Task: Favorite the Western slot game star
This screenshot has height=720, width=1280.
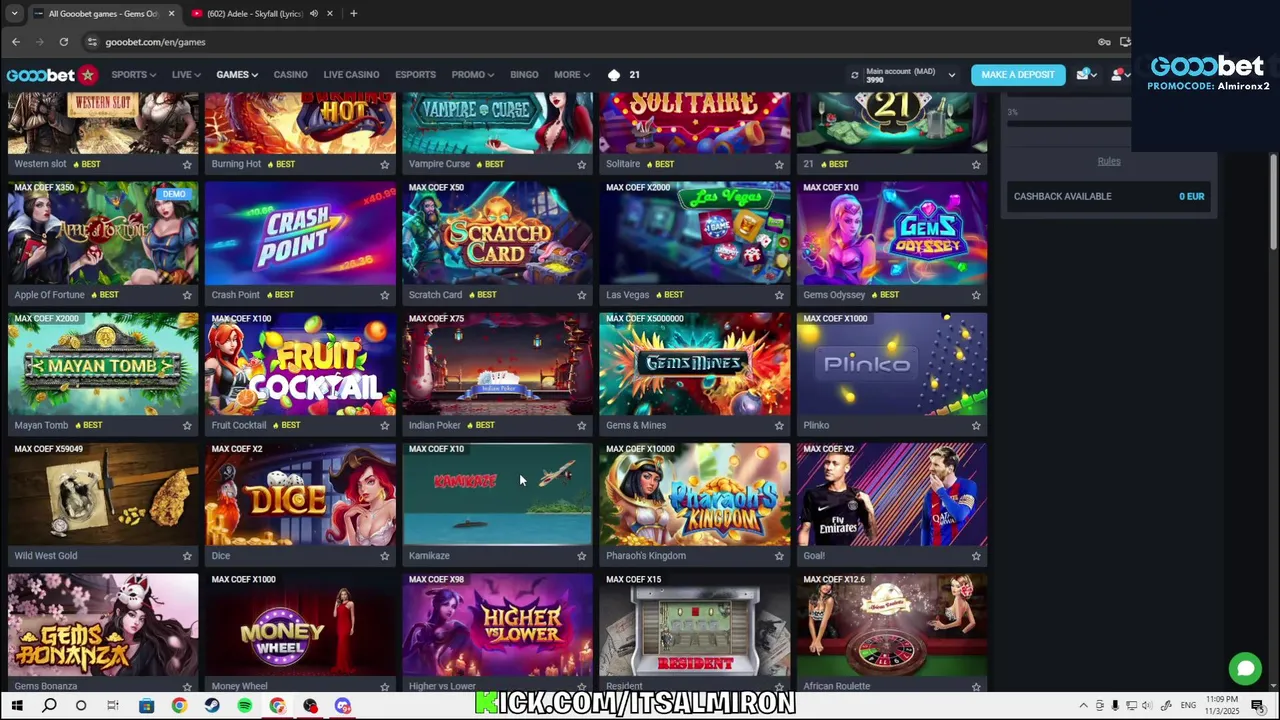Action: [x=187, y=165]
